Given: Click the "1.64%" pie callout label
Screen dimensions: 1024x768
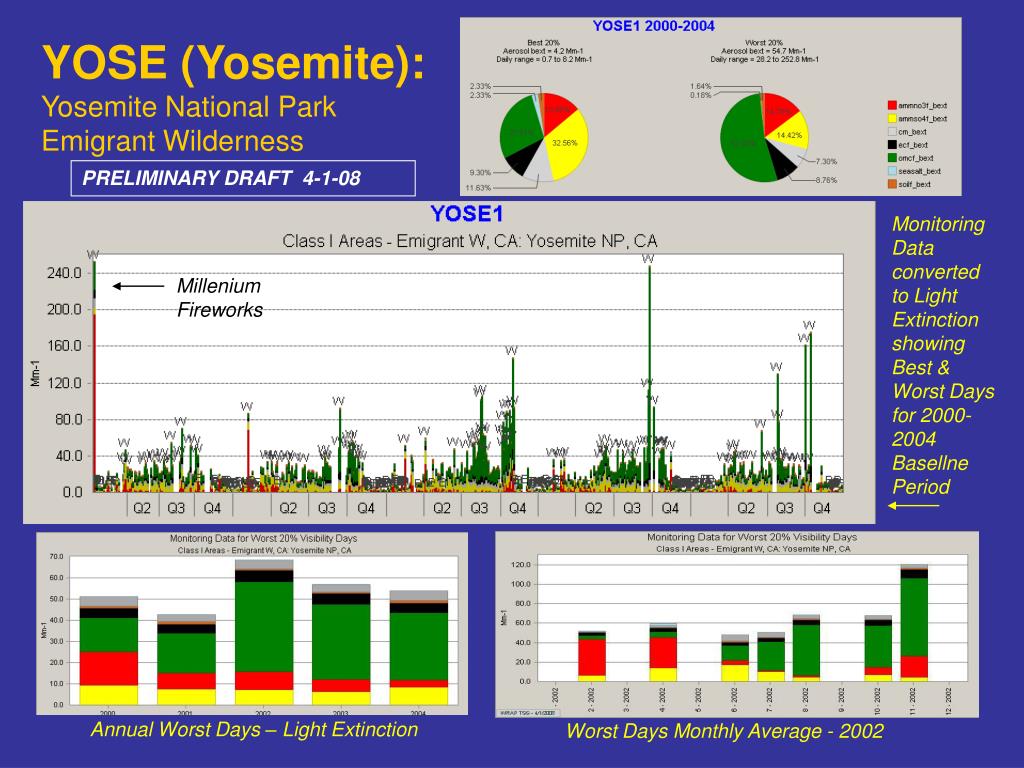Looking at the screenshot, I should 701,86.
